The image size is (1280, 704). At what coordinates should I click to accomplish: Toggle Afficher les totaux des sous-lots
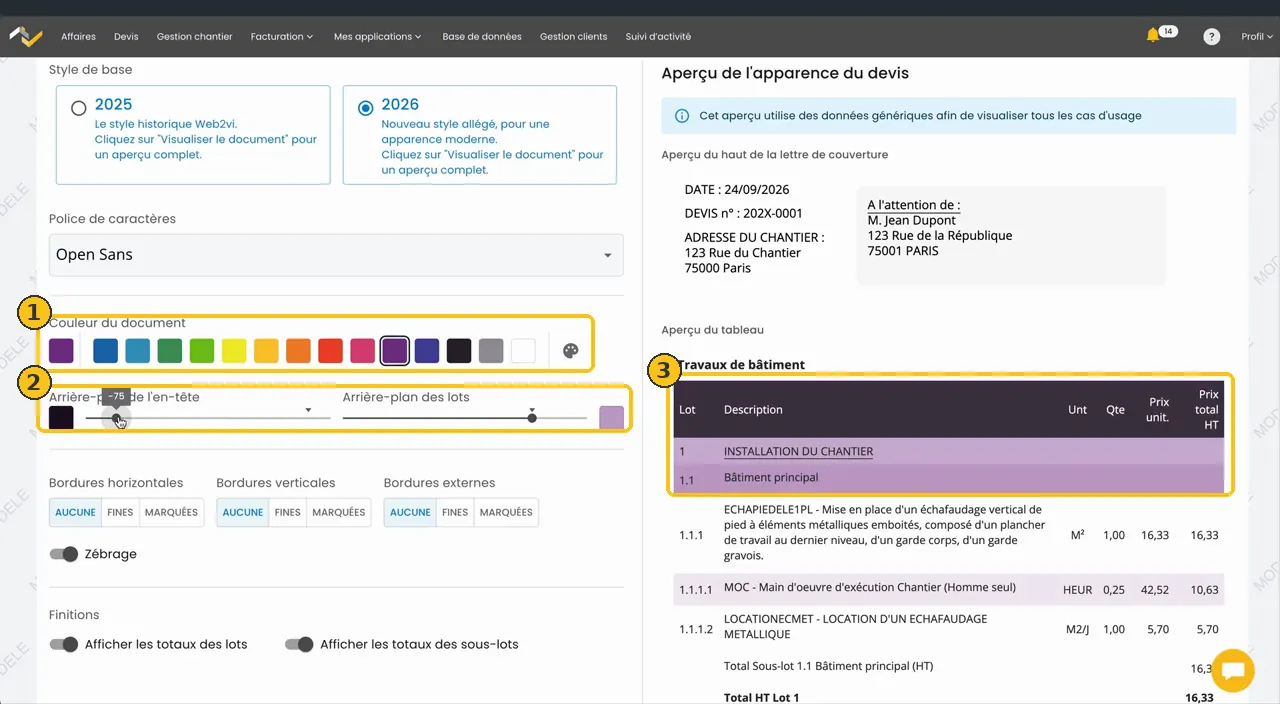pos(299,644)
